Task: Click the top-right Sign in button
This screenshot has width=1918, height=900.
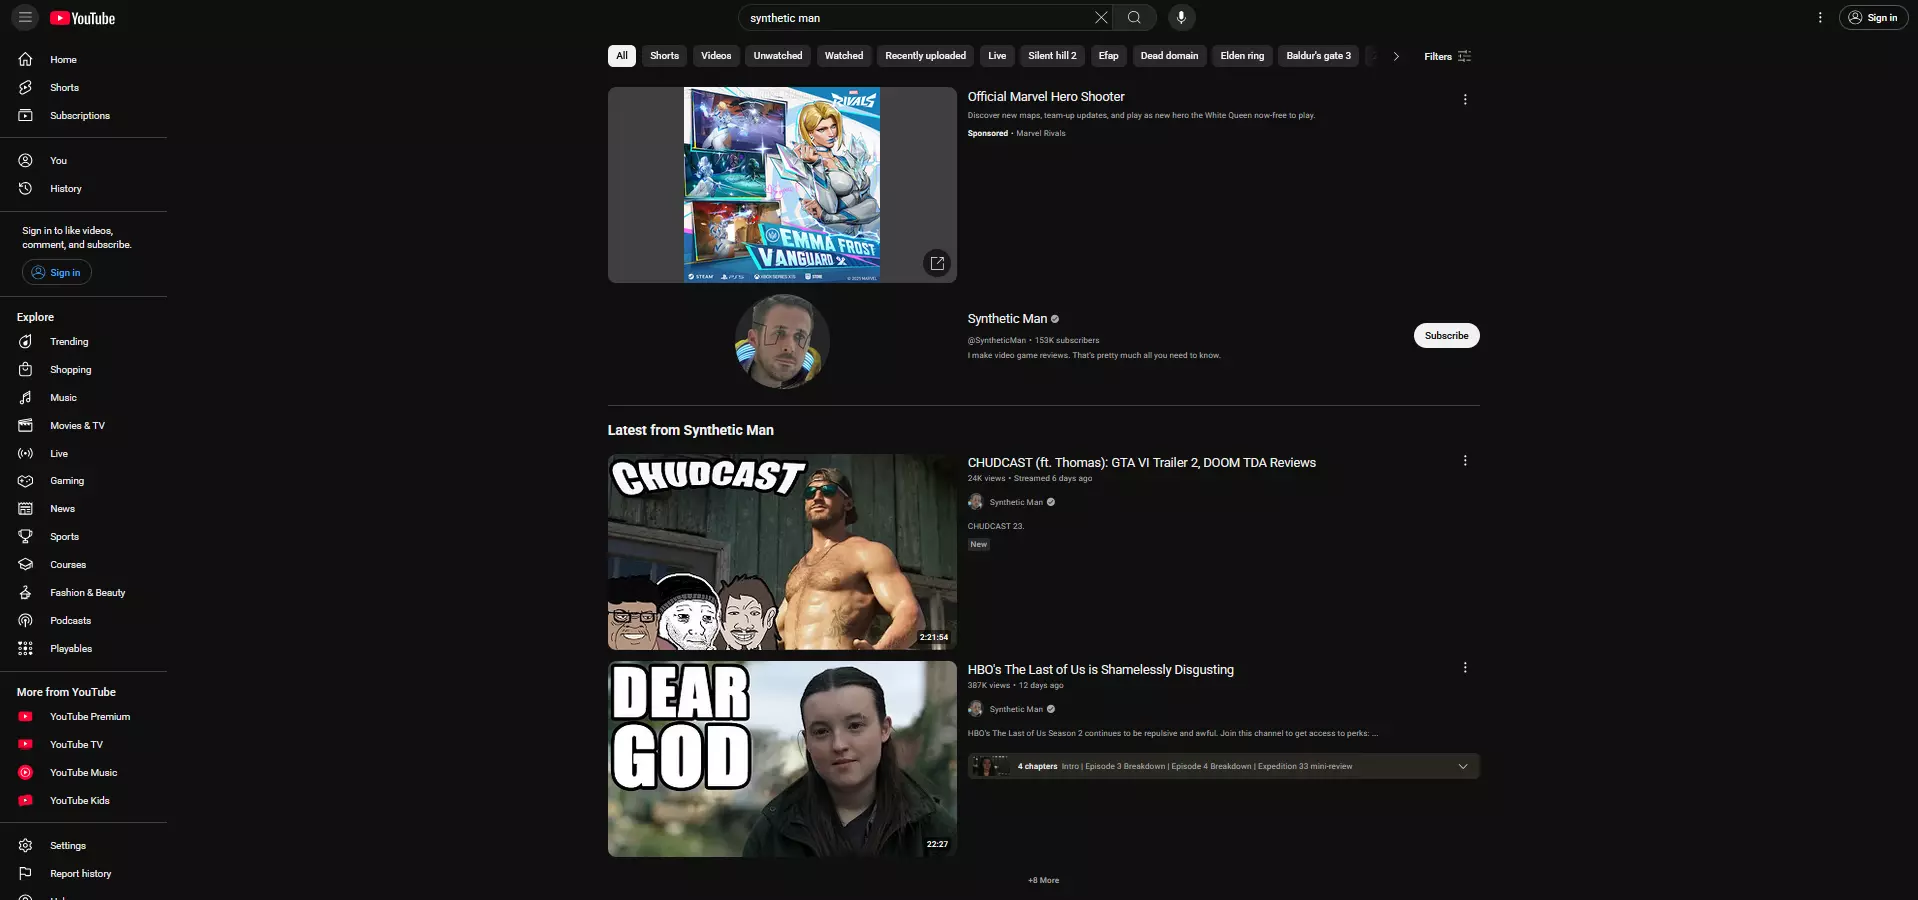Action: coord(1873,18)
